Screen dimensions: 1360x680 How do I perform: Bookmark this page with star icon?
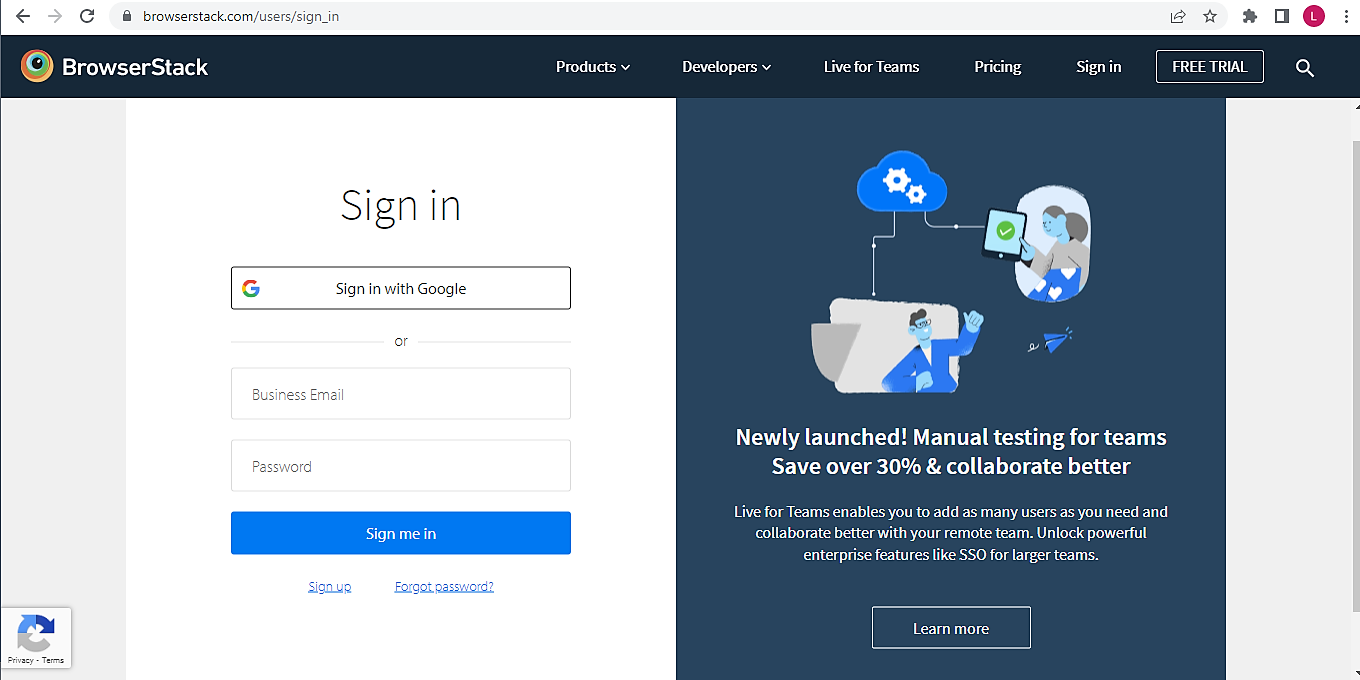point(1210,16)
